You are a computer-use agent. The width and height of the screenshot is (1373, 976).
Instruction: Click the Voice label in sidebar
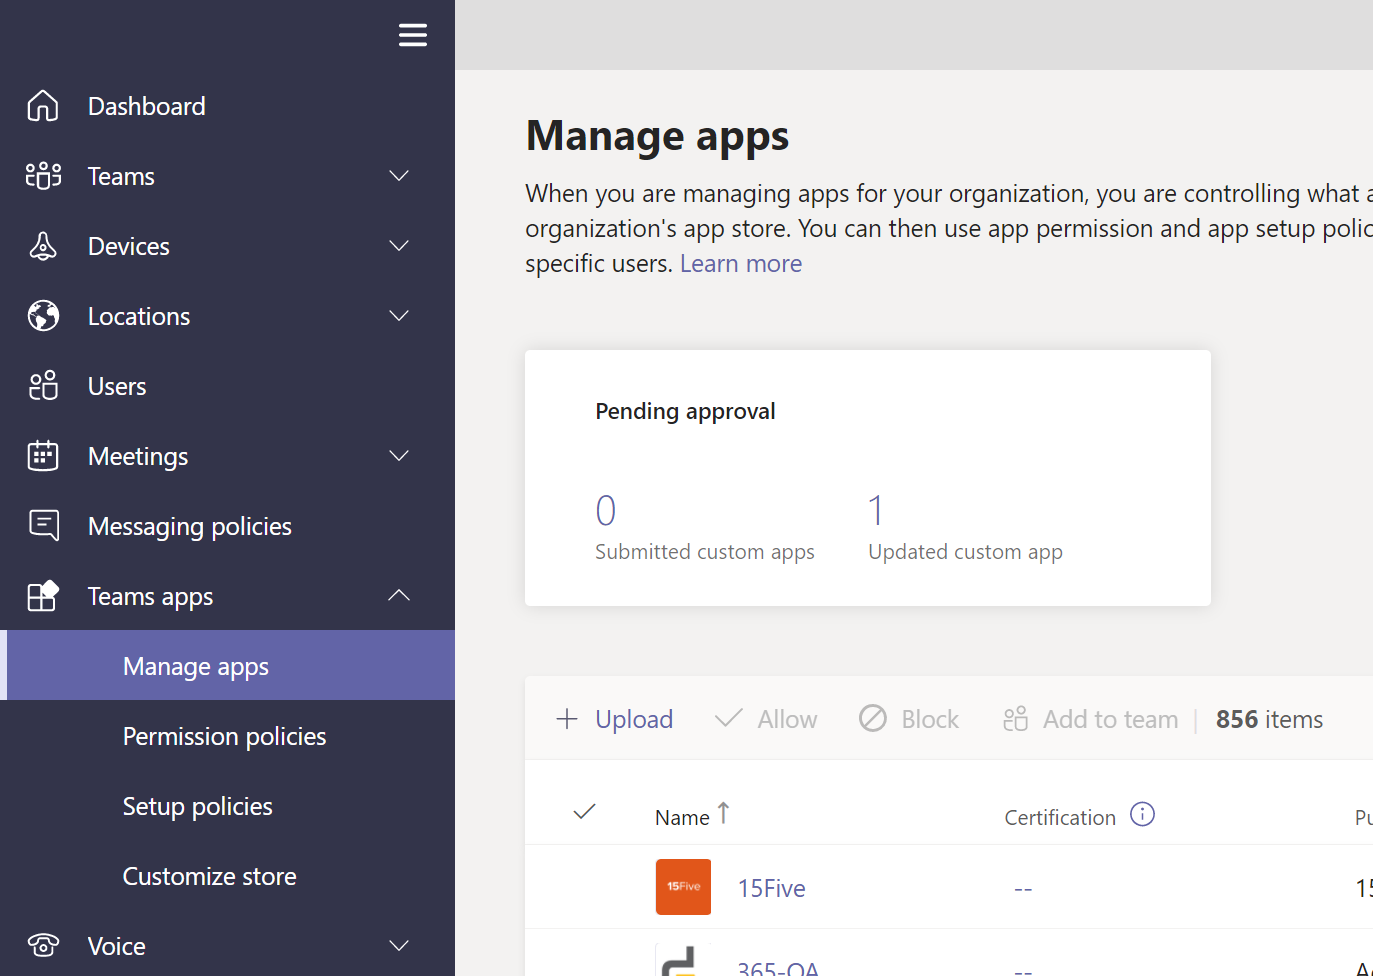tap(117, 946)
